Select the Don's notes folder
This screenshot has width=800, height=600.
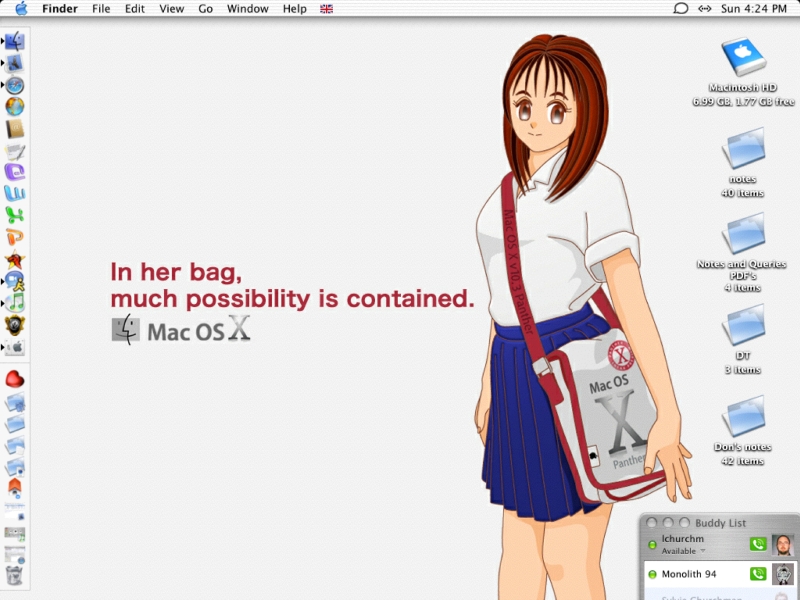[x=743, y=416]
